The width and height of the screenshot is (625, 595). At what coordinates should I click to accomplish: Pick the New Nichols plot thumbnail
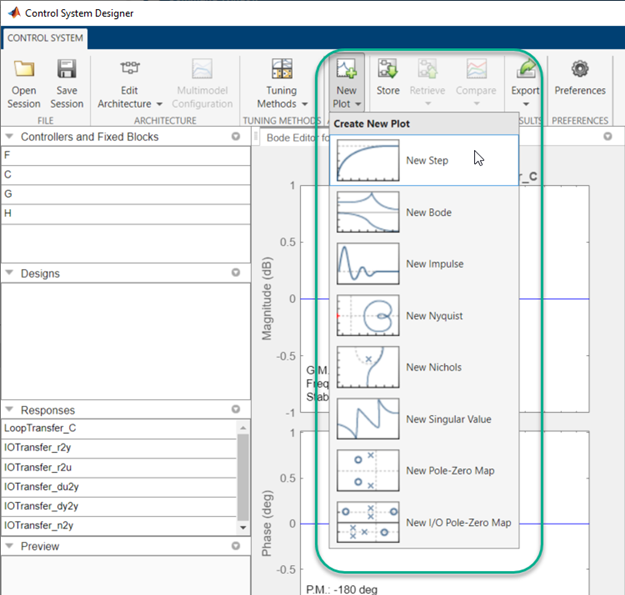tap(367, 367)
